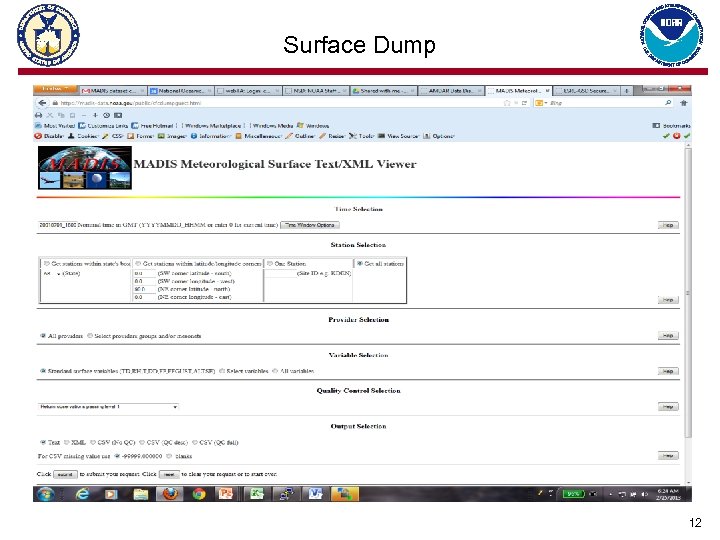Click the Reset button to clear request
The image size is (720, 540).
[169, 474]
